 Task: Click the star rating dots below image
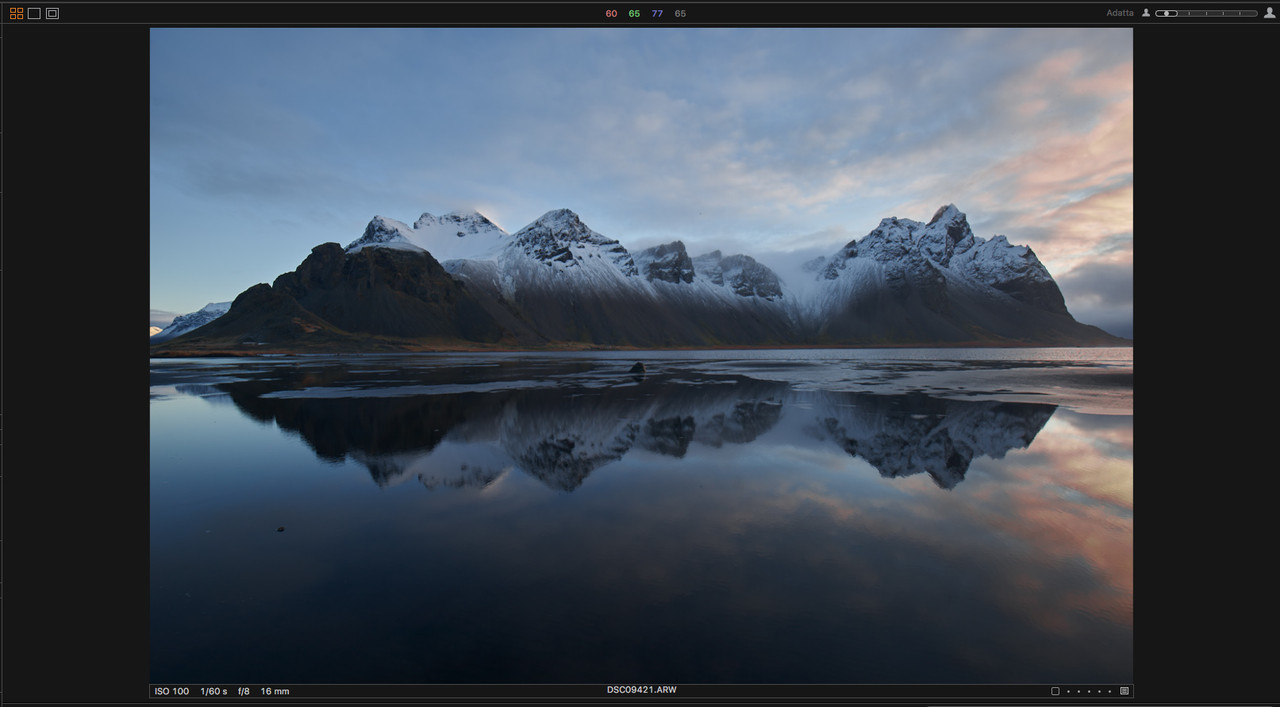(x=1089, y=691)
